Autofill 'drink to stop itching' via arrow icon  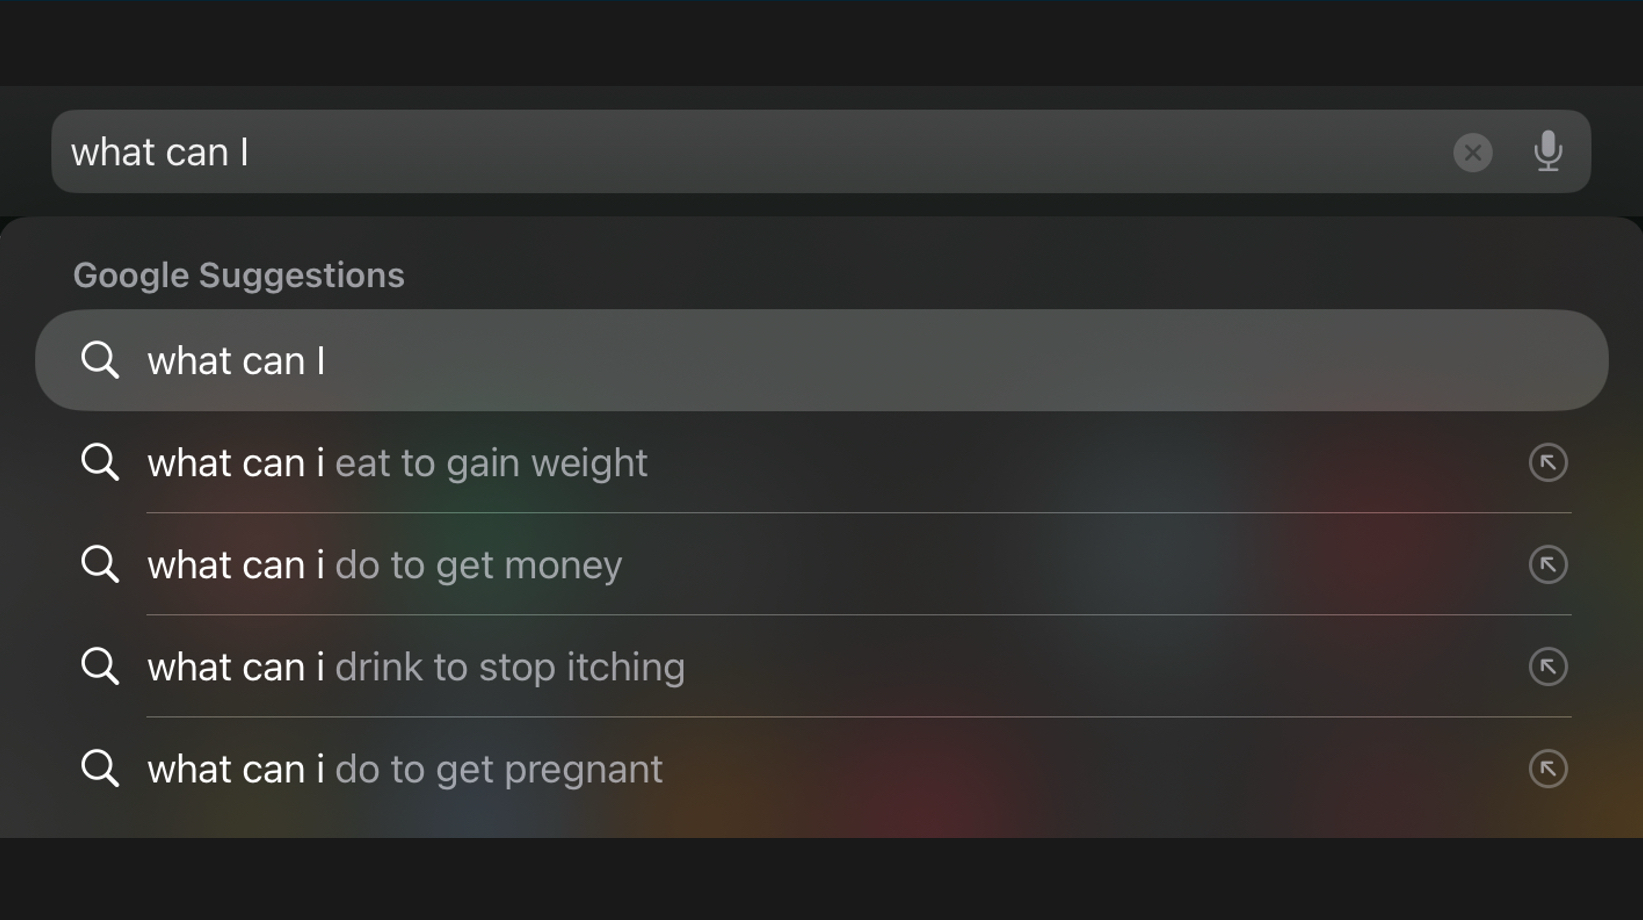[x=1548, y=667]
